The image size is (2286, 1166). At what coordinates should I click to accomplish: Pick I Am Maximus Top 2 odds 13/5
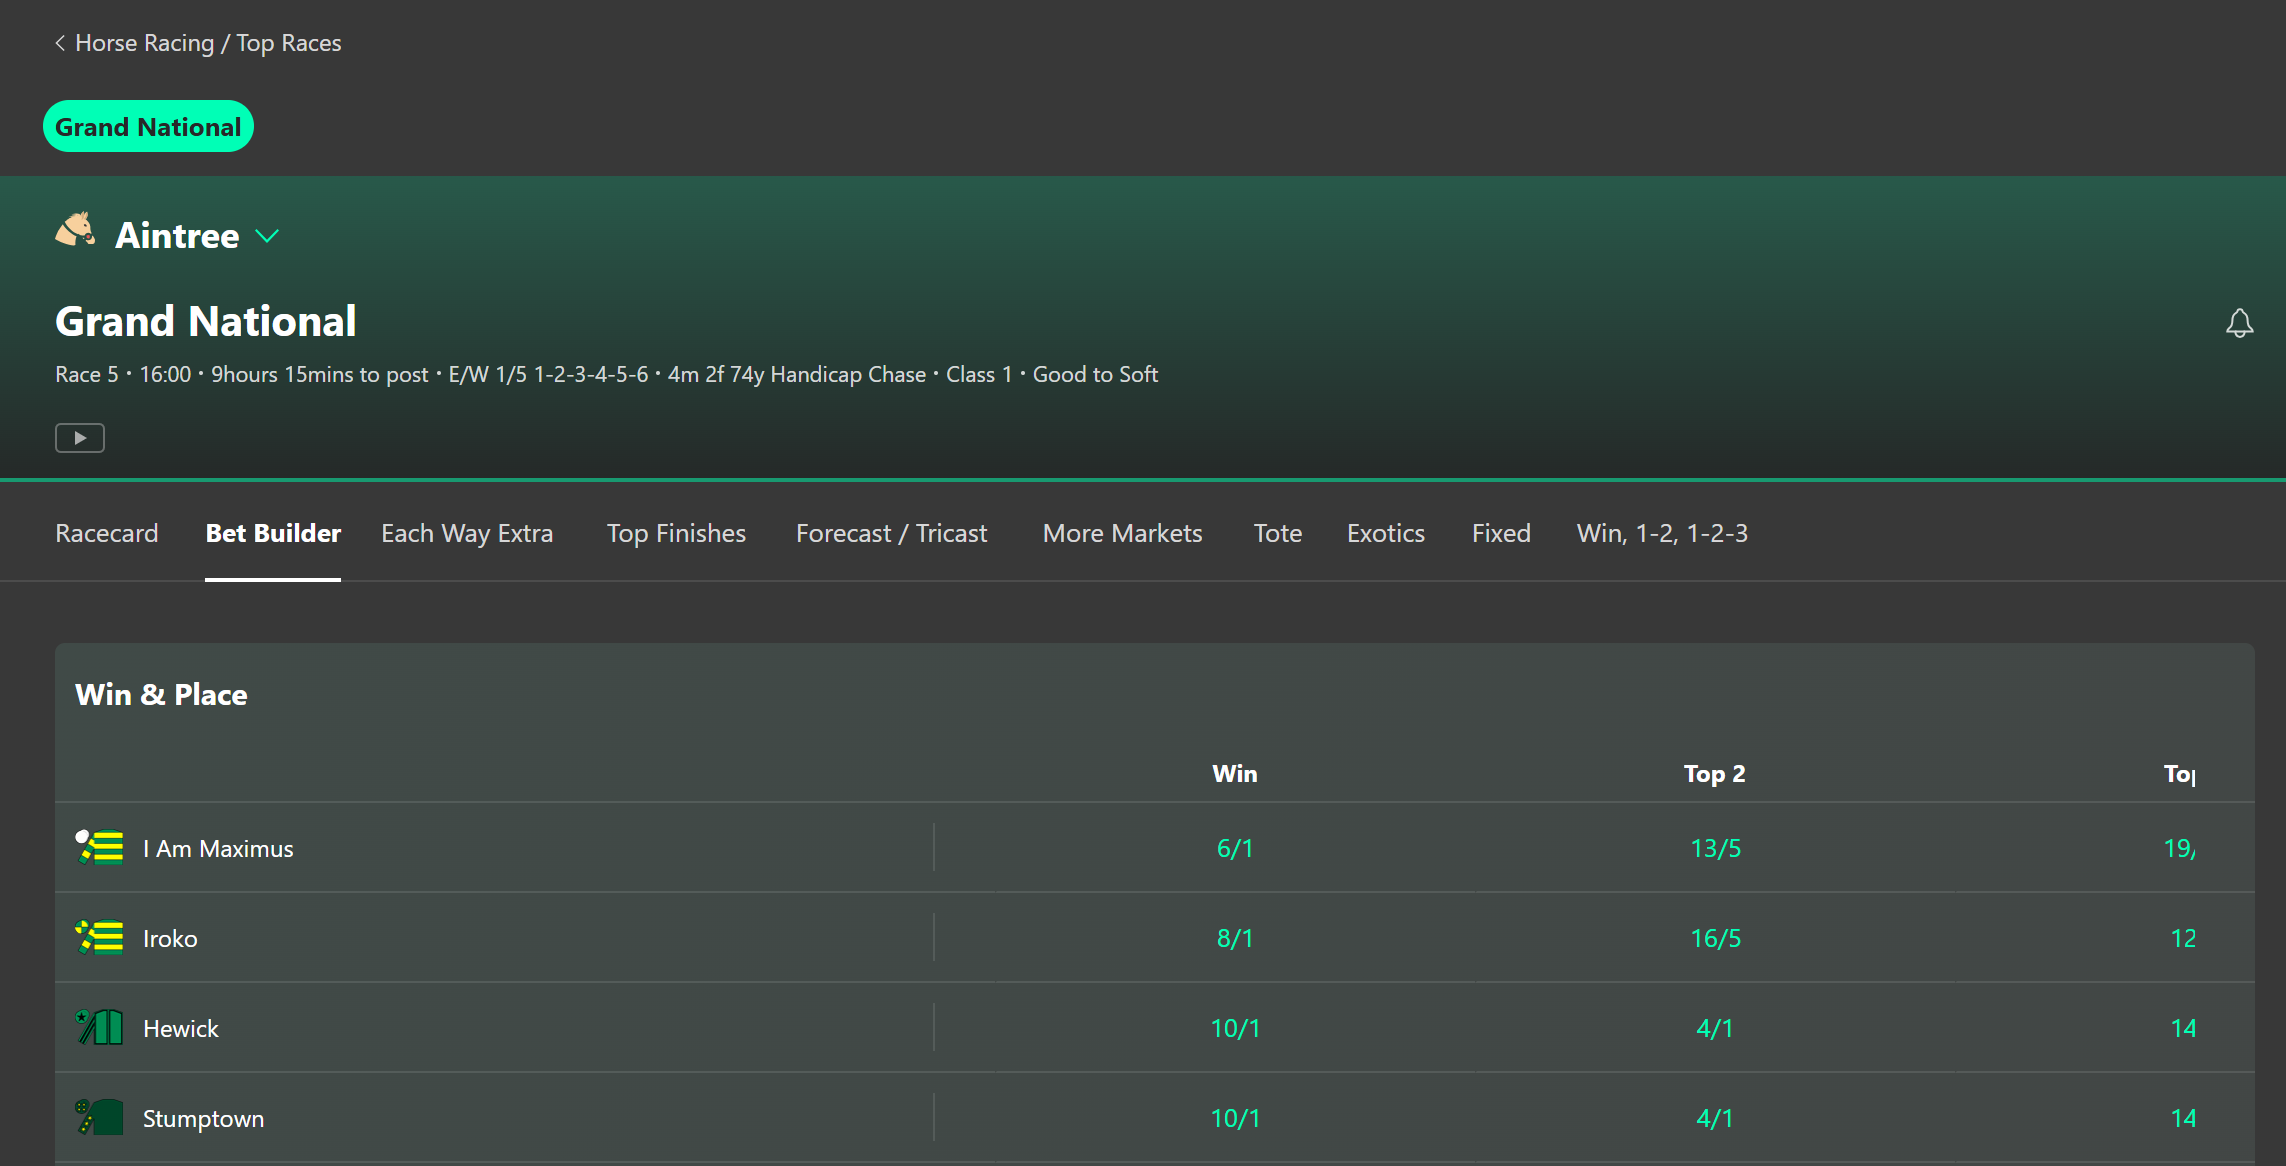[x=1715, y=848]
